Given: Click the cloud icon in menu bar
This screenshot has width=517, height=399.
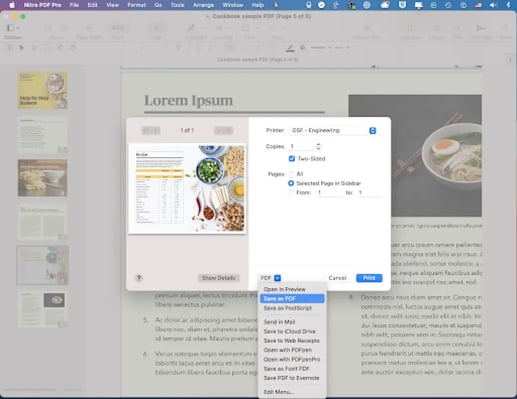Looking at the screenshot, I should coord(385,5).
